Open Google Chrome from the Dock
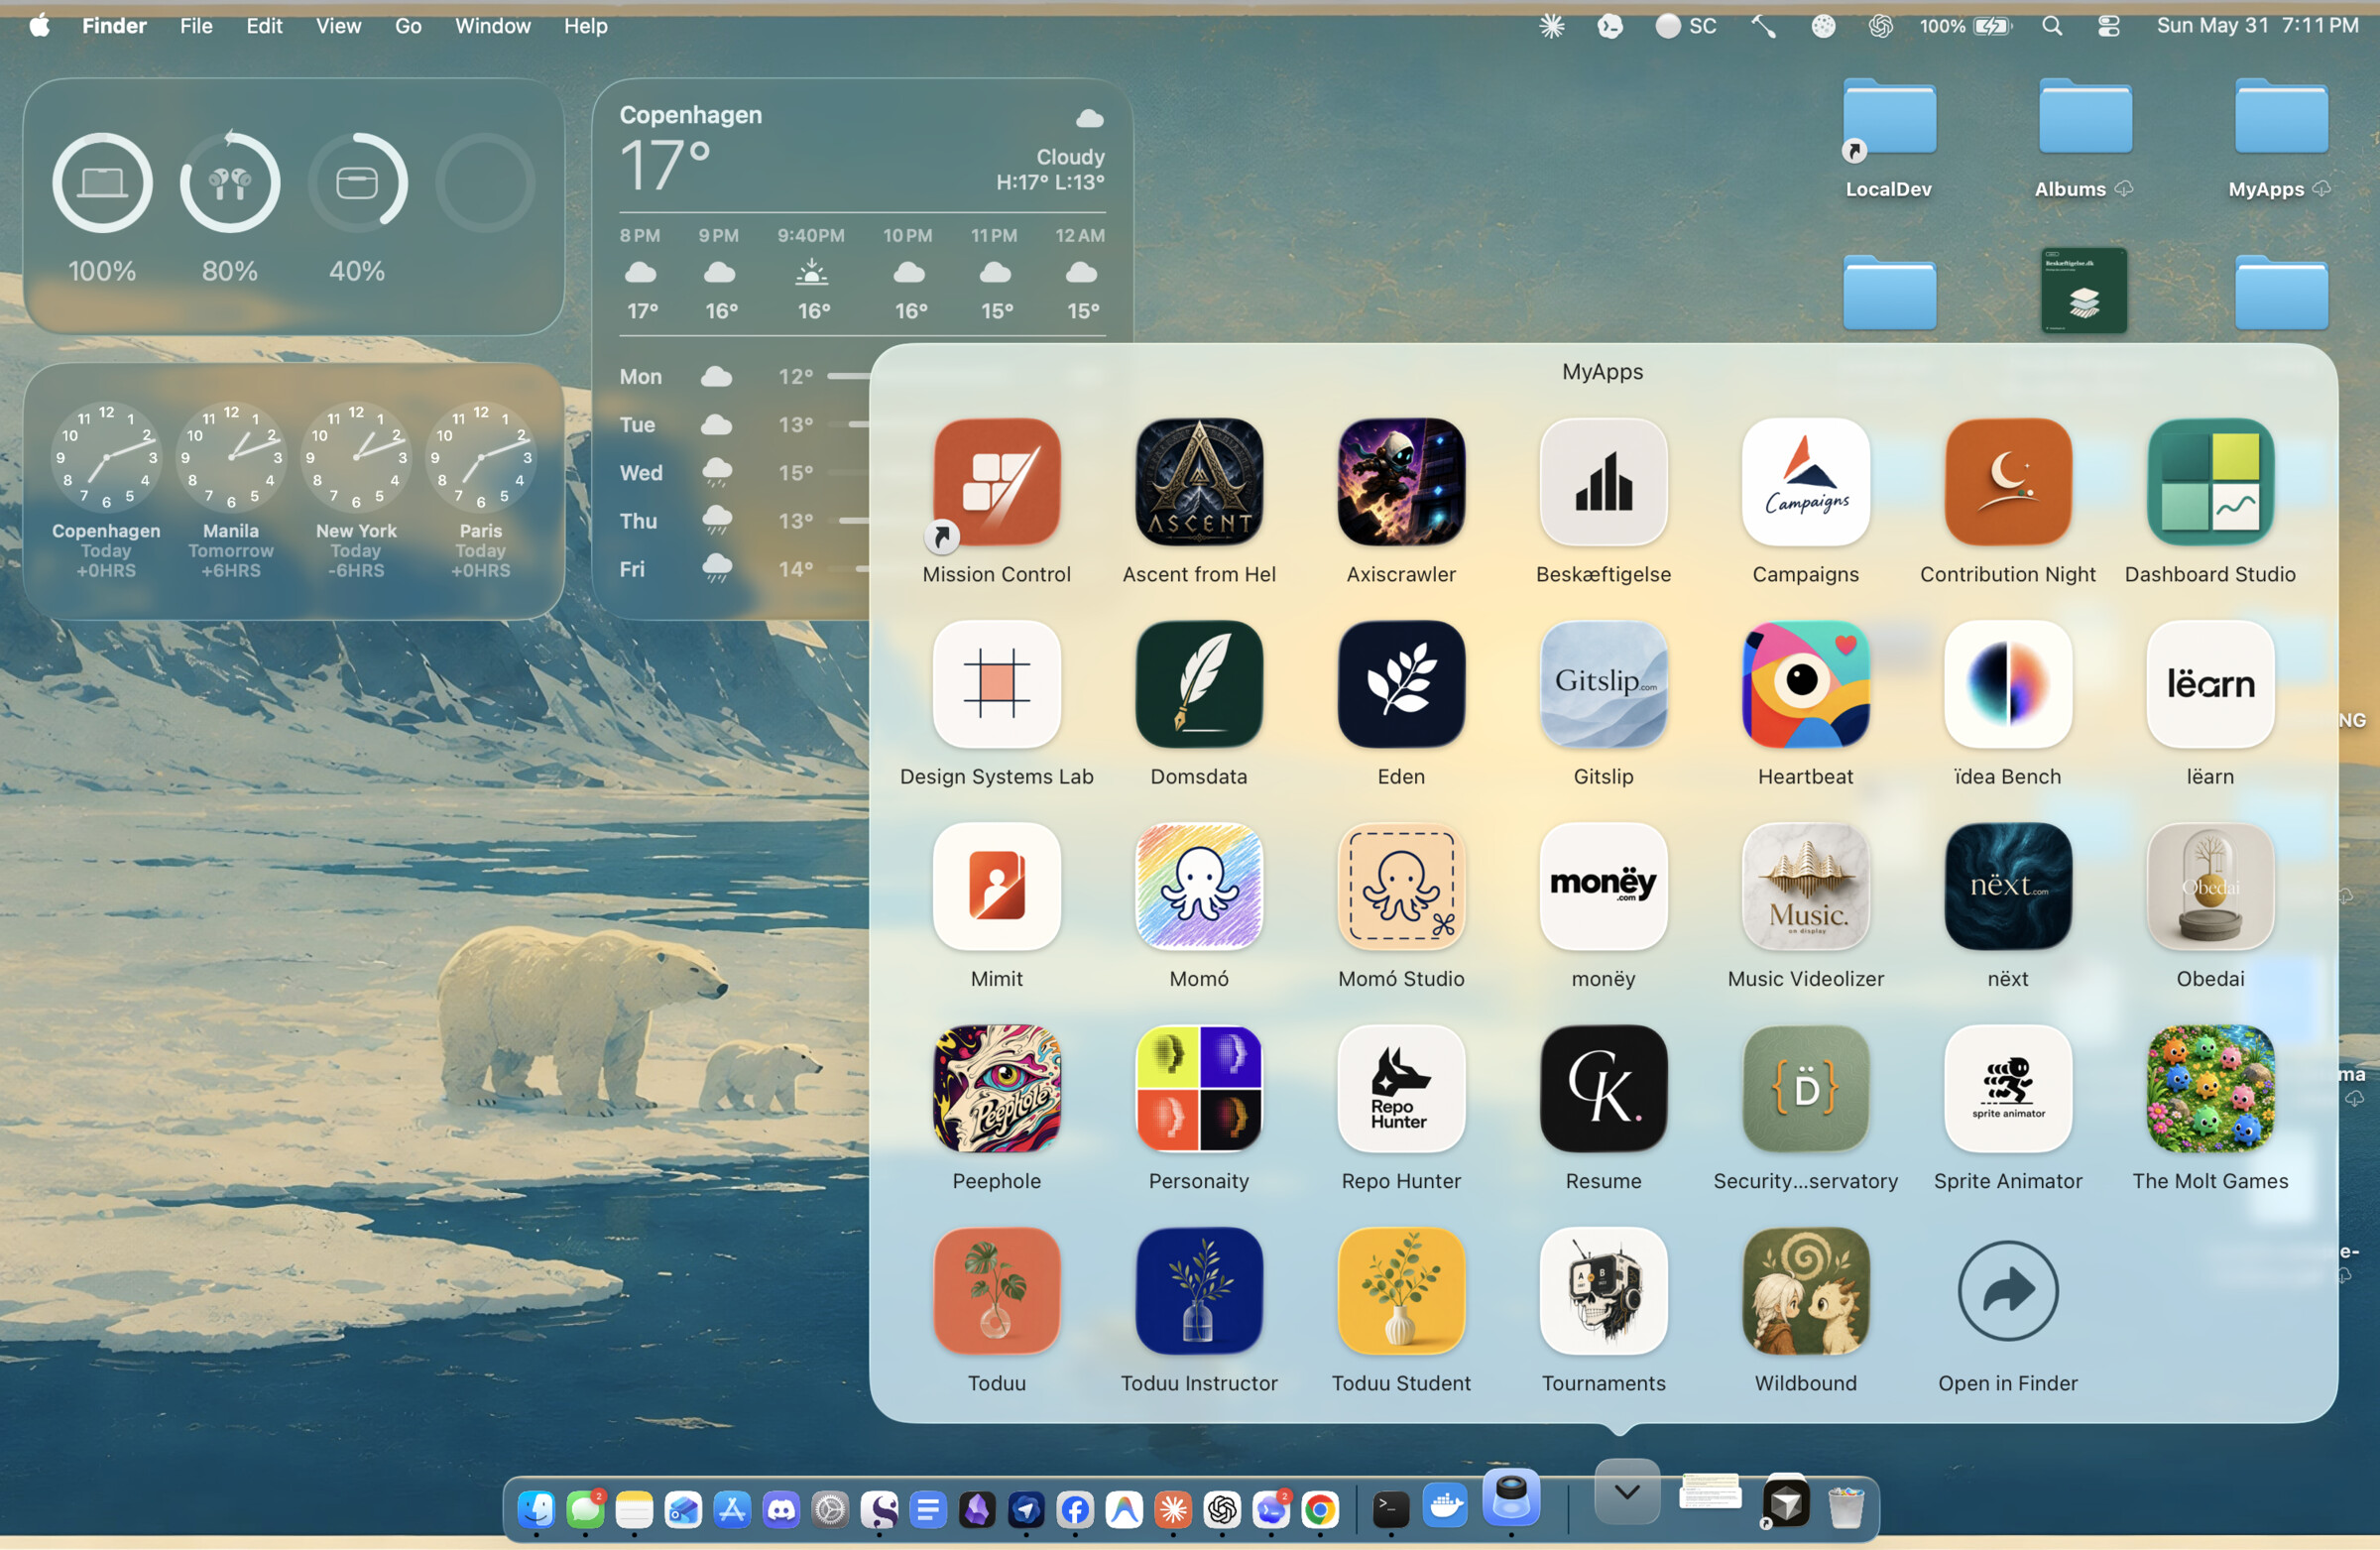The width and height of the screenshot is (2380, 1550). point(1320,1509)
